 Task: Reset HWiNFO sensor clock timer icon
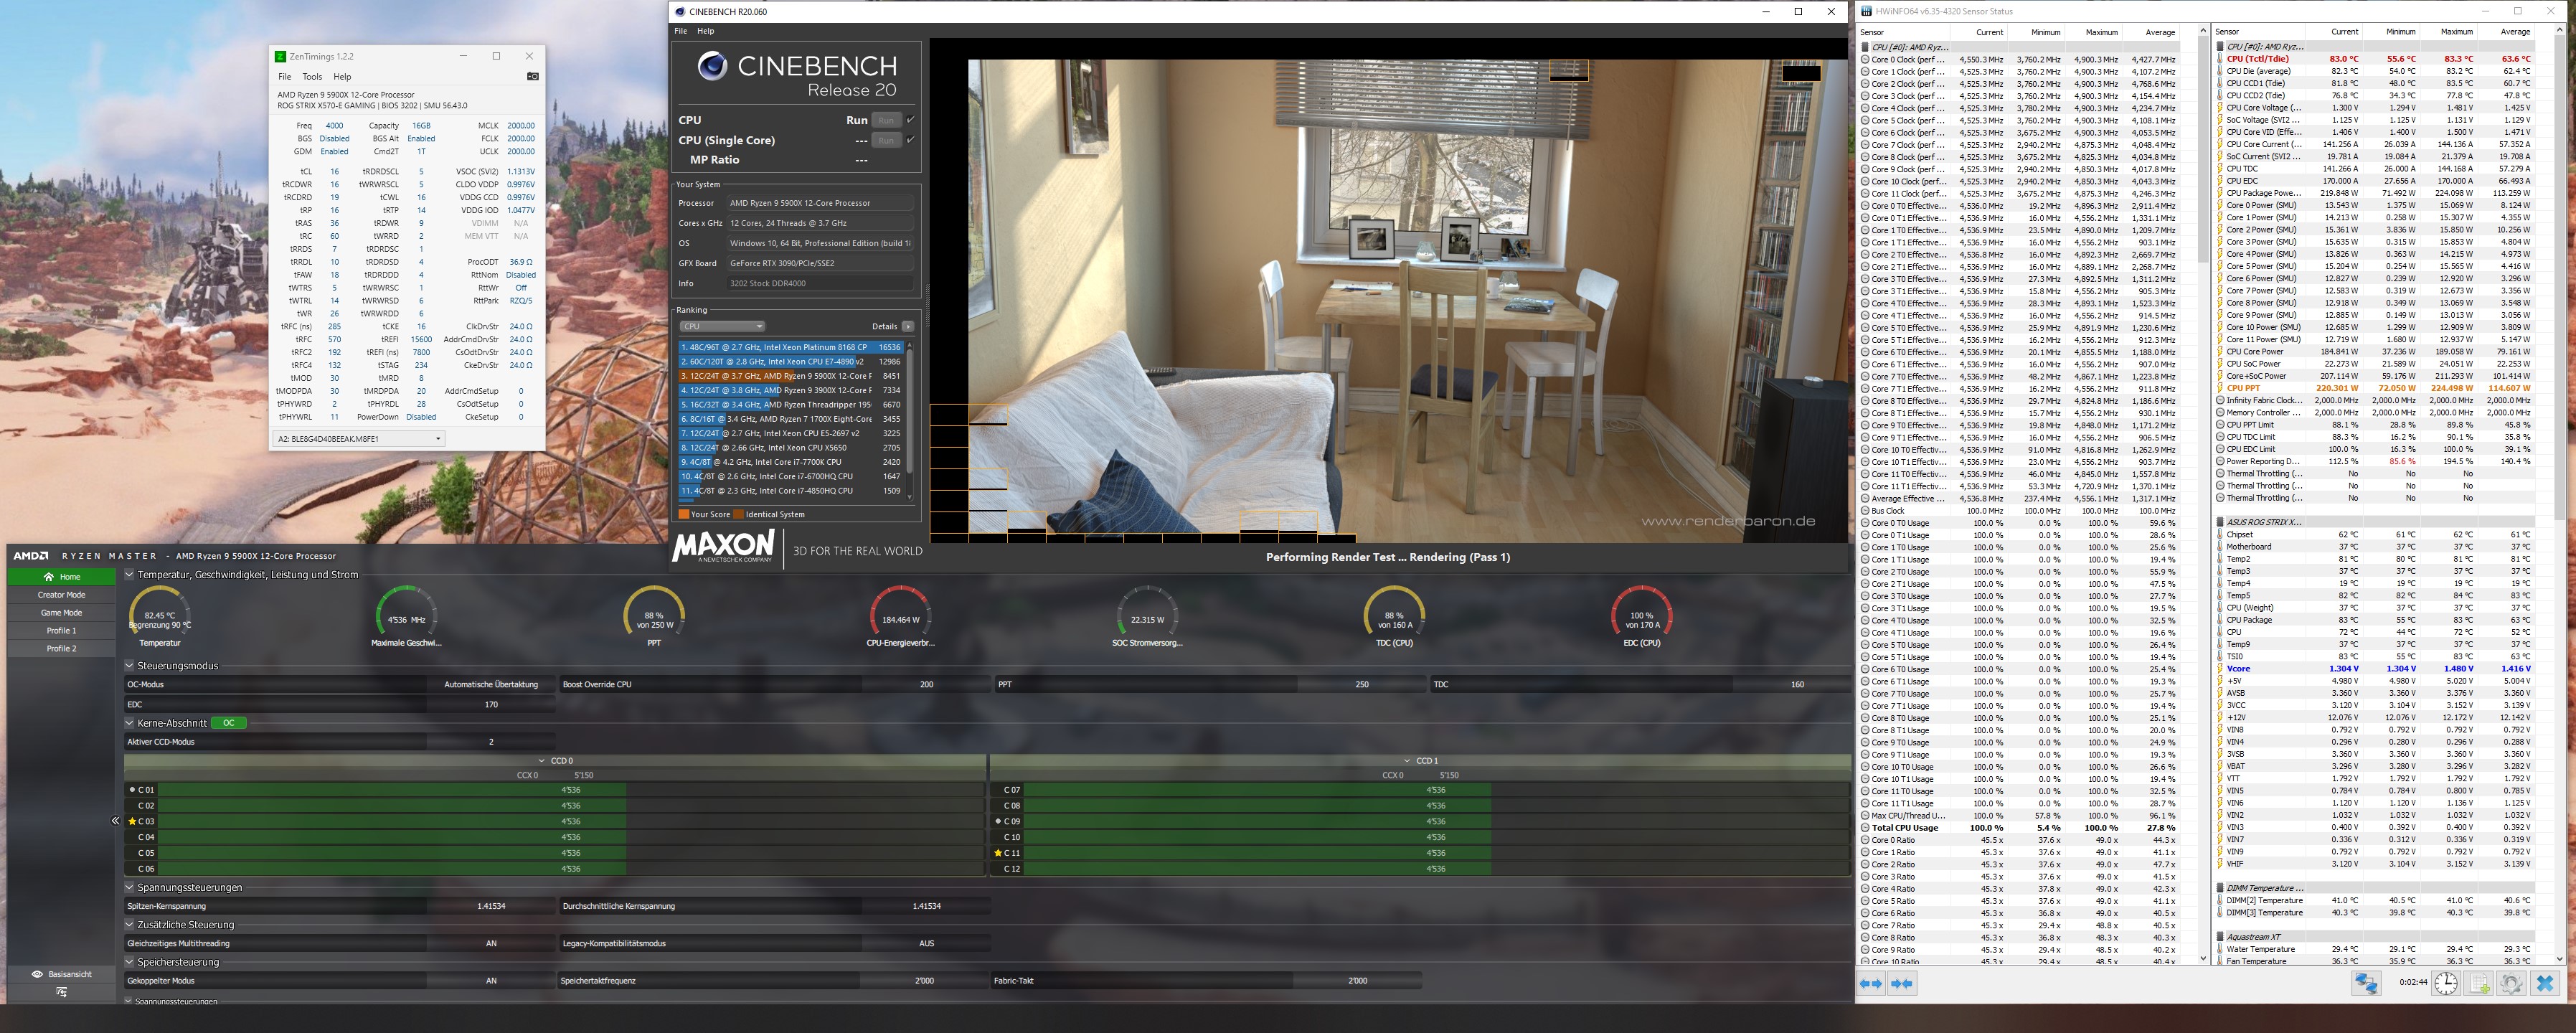click(2445, 984)
